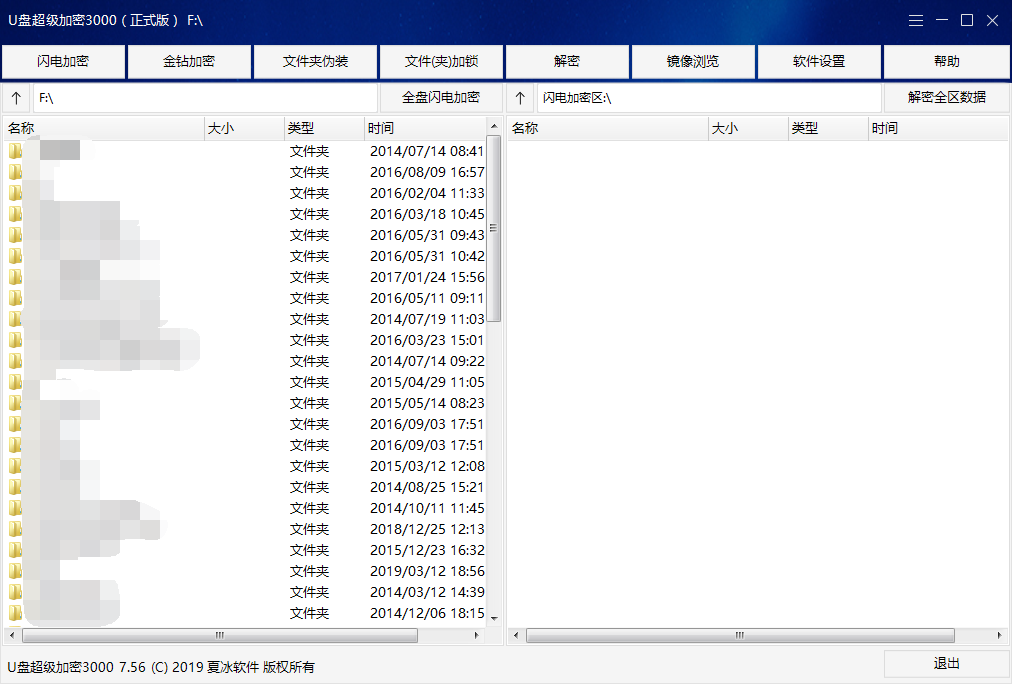This screenshot has width=1012, height=684.
Task: Go up one level in 闪电加密区 pane
Action: coord(520,98)
